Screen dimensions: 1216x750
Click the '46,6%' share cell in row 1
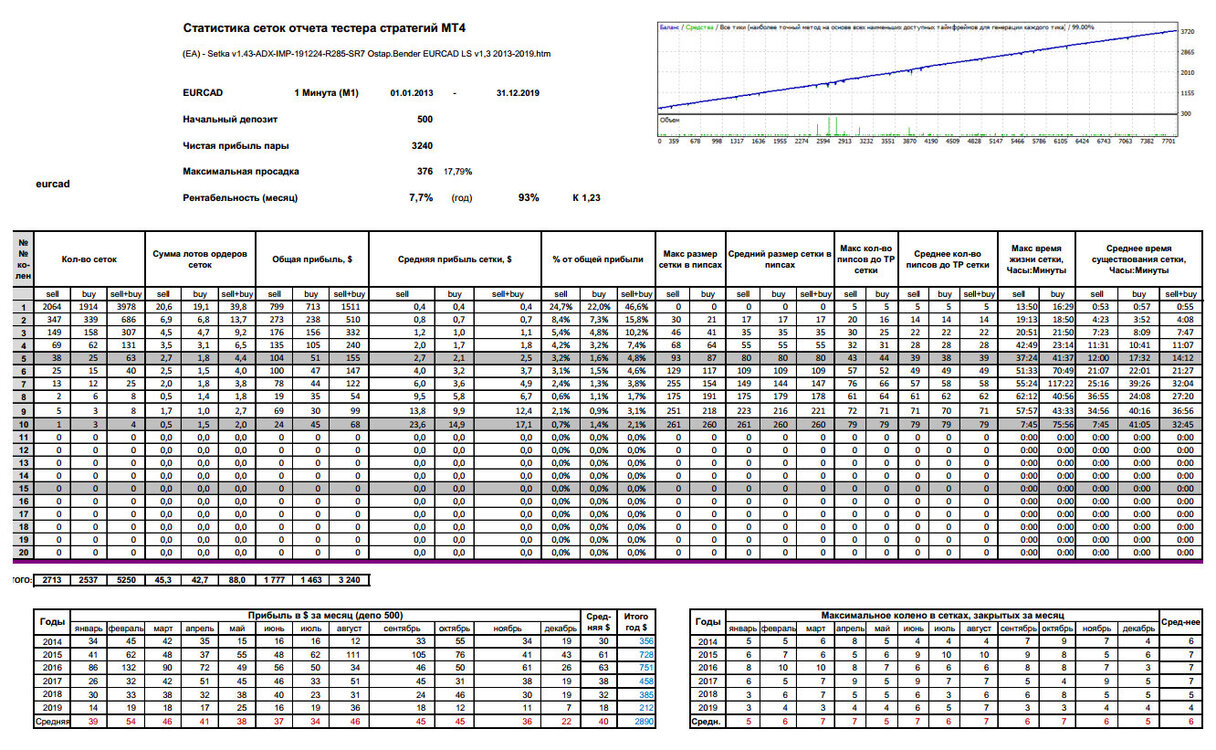tap(634, 307)
